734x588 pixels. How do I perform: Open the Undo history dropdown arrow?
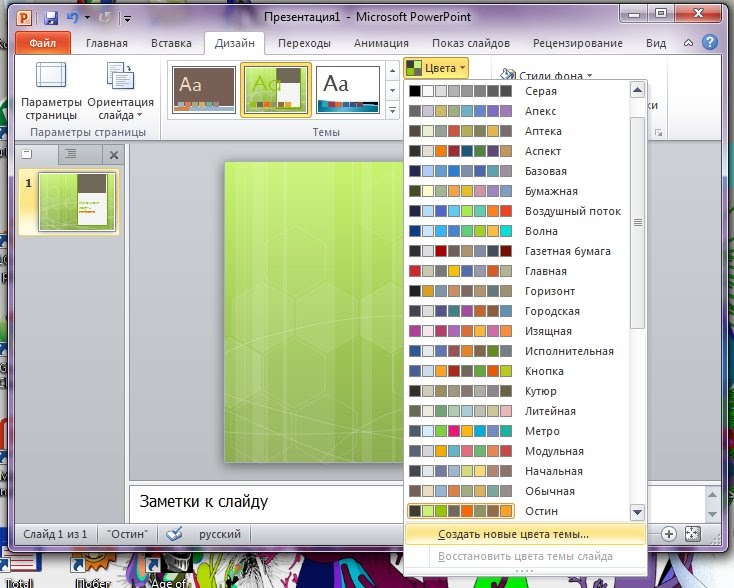point(87,18)
